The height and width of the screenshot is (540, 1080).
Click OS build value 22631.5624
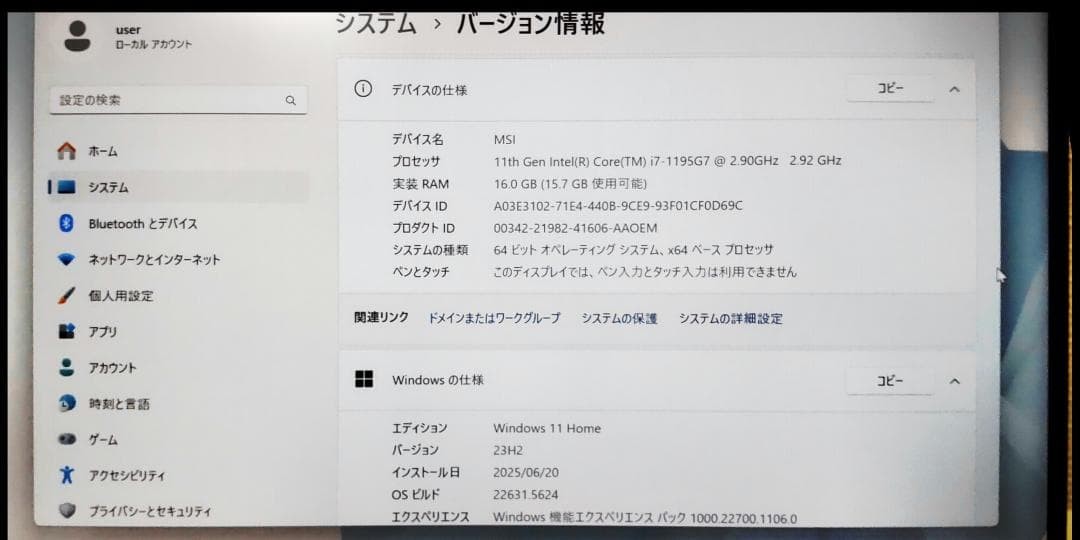pos(526,495)
